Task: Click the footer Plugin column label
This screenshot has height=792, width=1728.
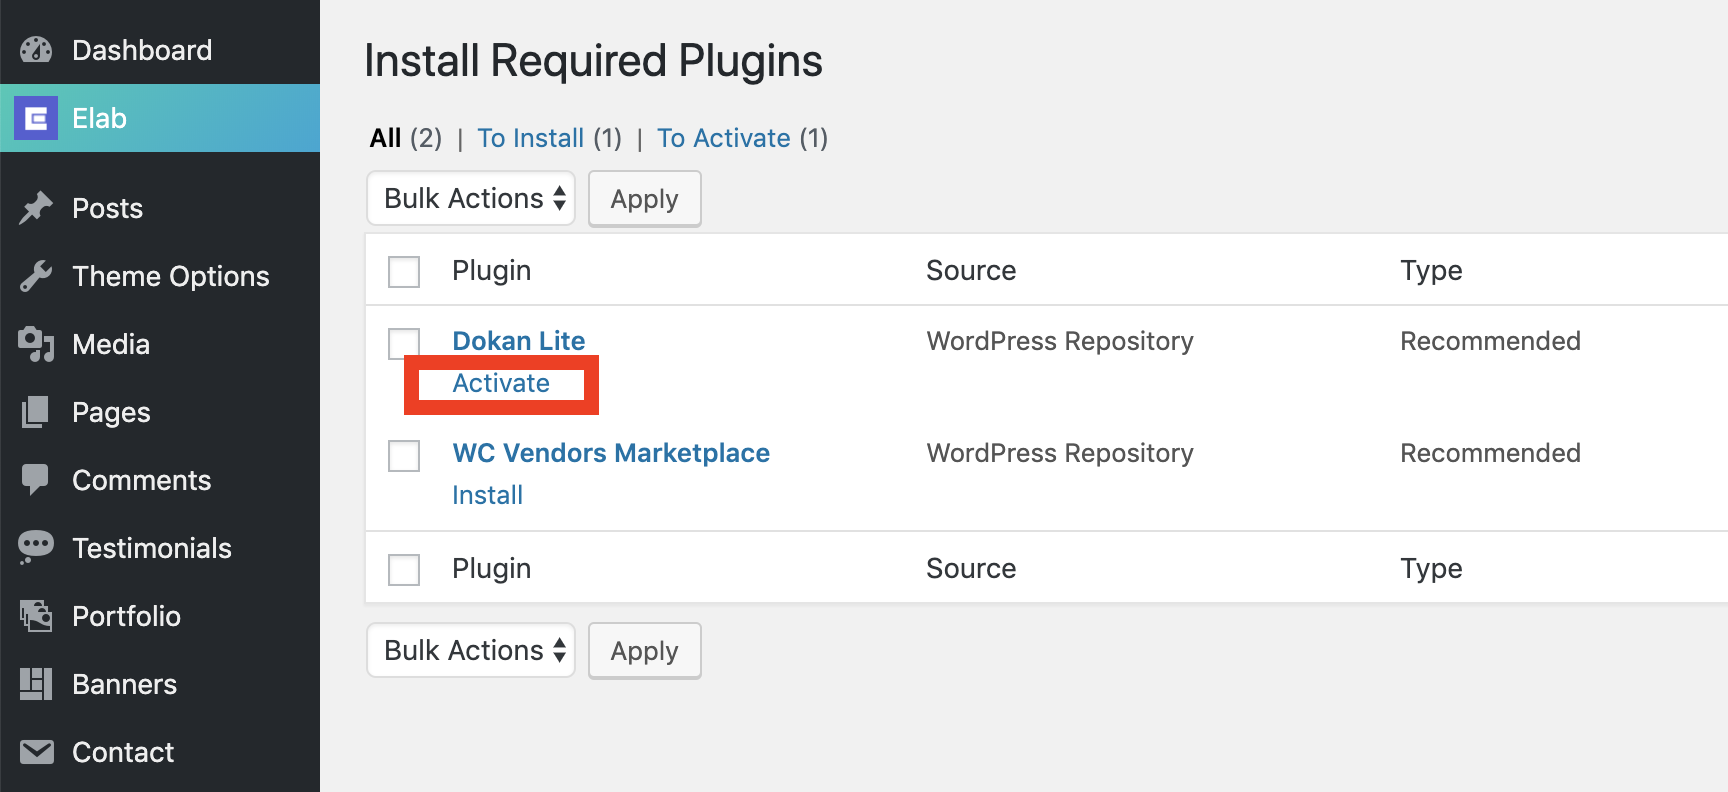Action: point(492,568)
